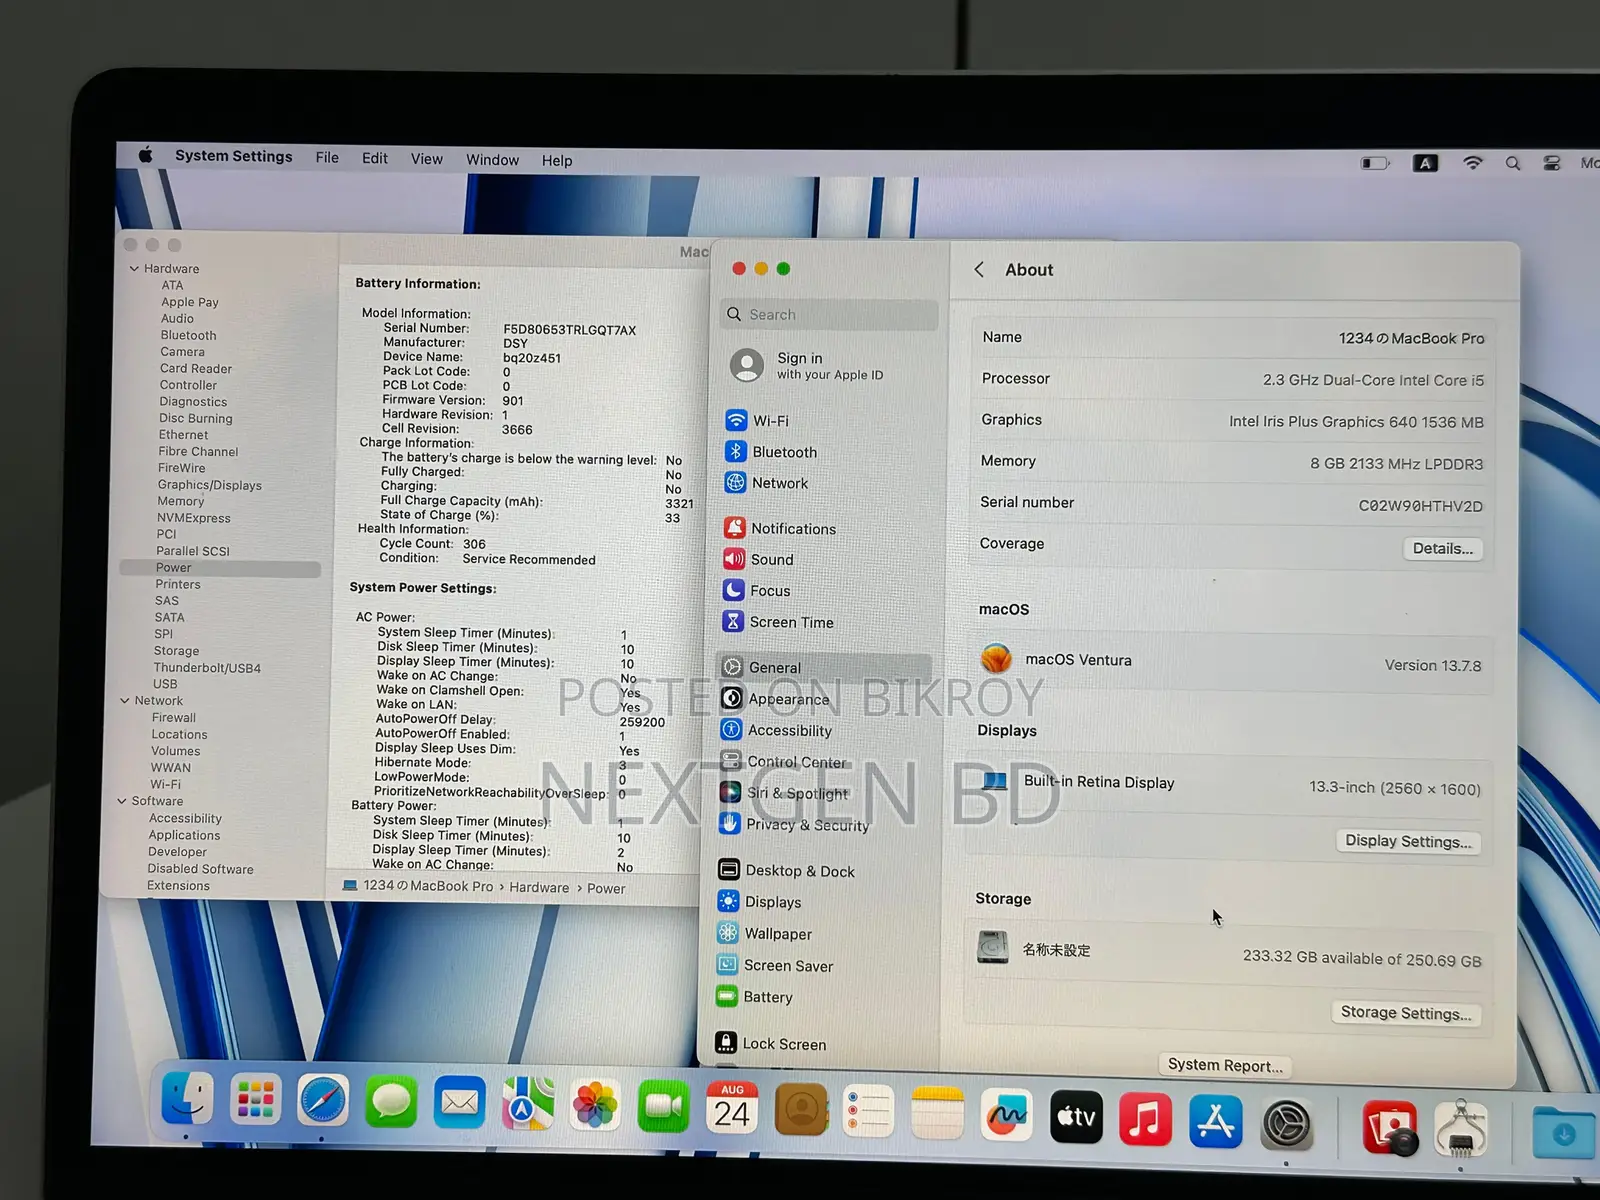
Task: Open the System Settings app menu
Action: tap(234, 156)
